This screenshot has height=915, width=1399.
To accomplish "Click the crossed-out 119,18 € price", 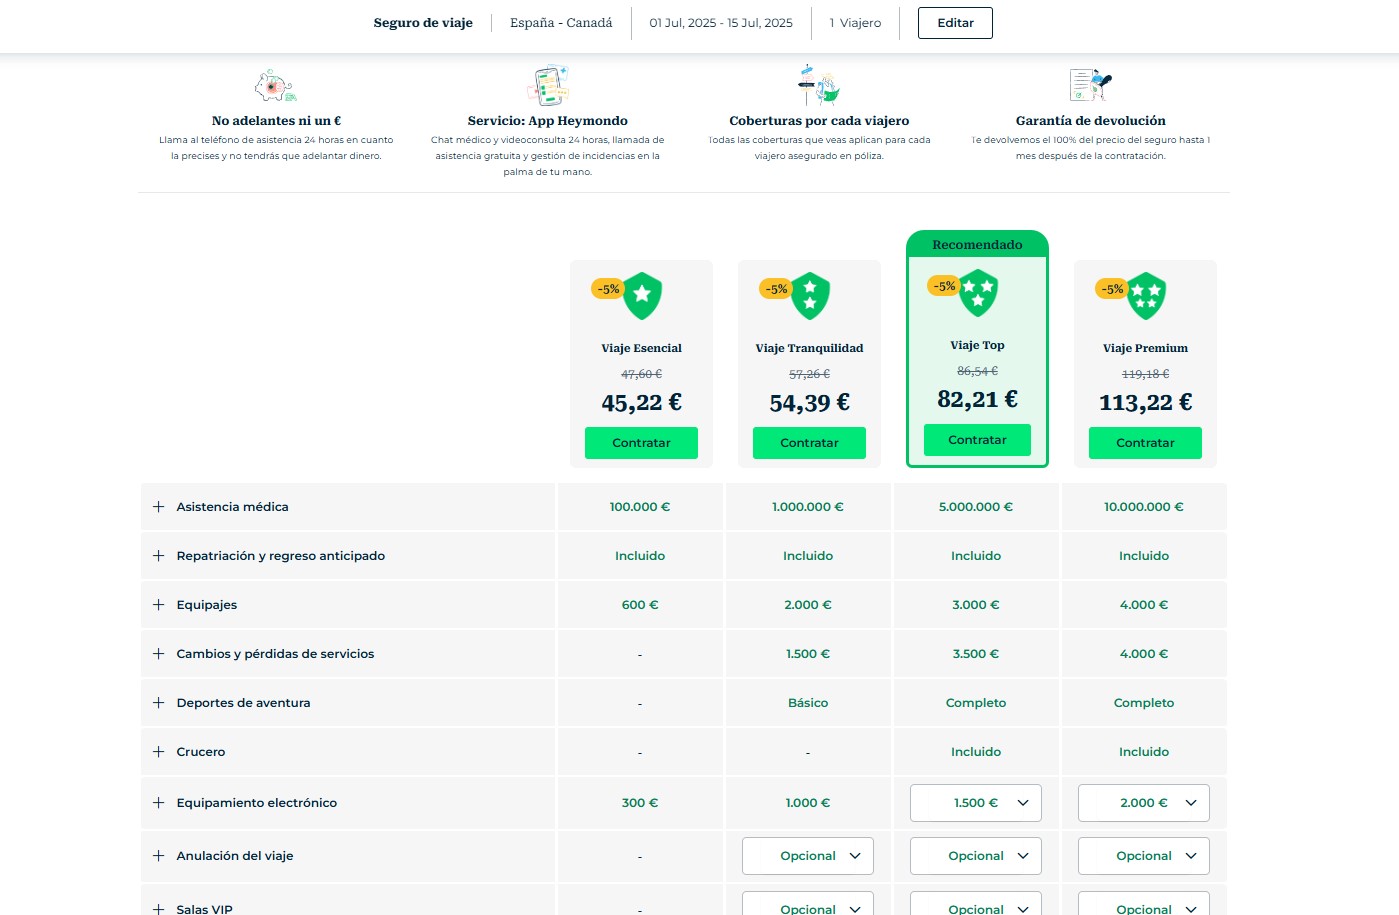I will pyautogui.click(x=1145, y=374).
